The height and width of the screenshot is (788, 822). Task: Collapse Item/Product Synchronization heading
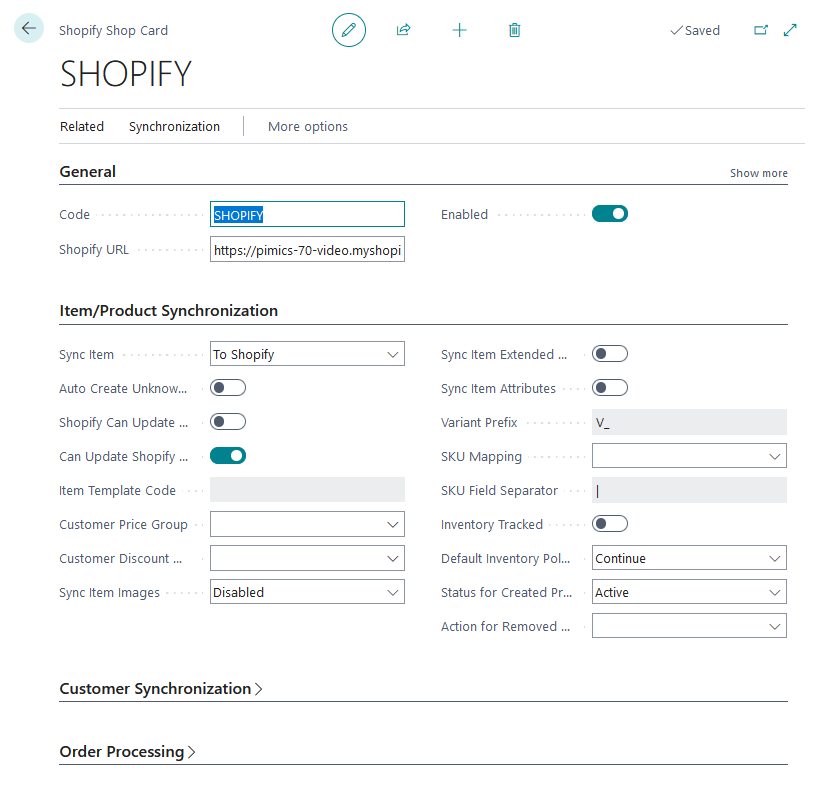click(x=168, y=310)
